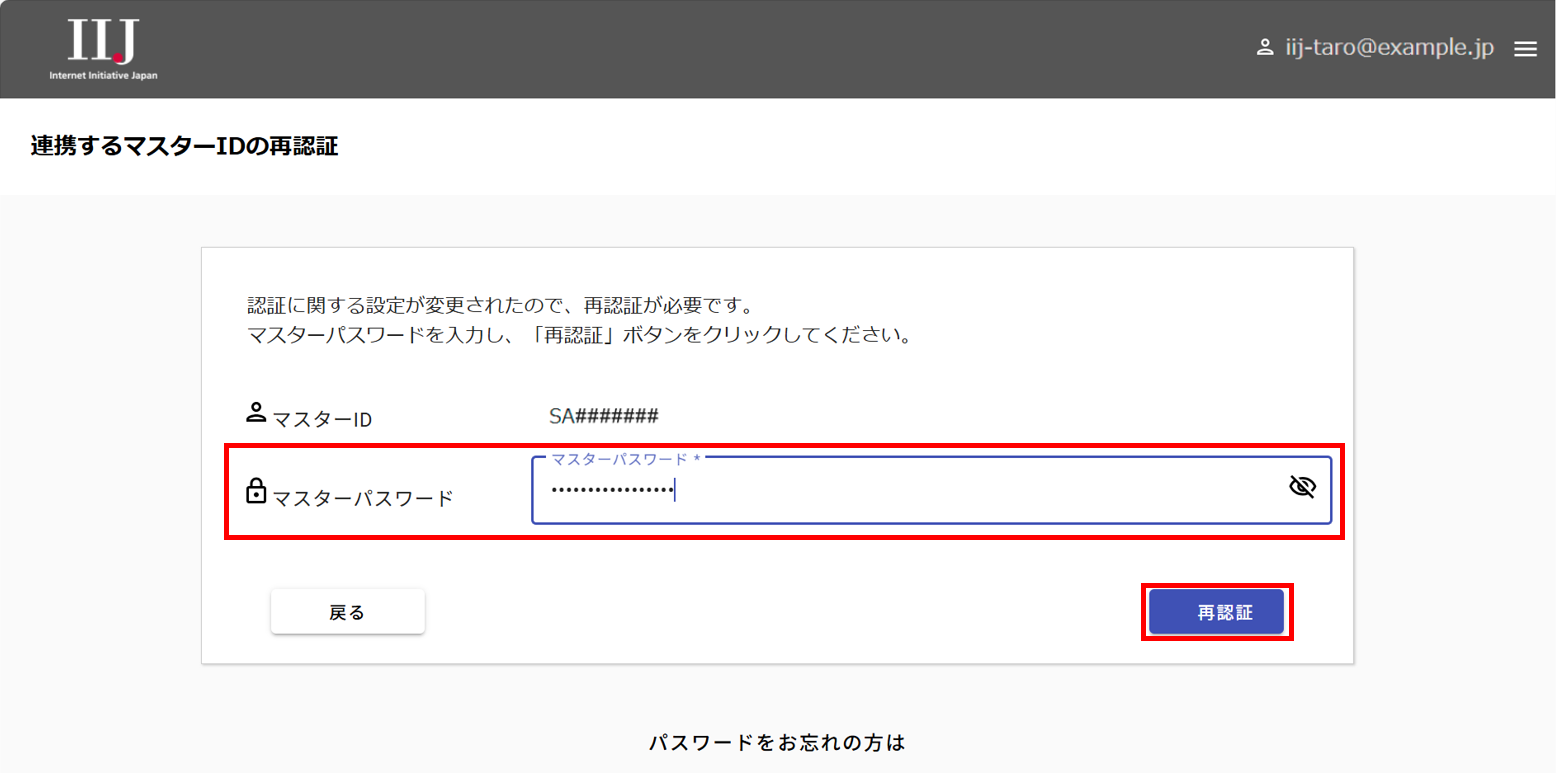The image size is (1556, 773).
Task: Click the IIJ logo in the header
Action: tap(103, 40)
